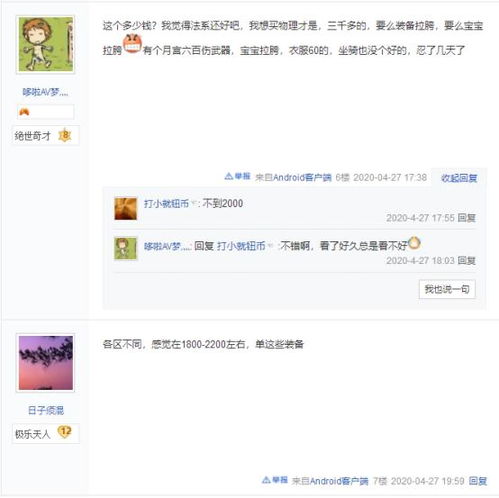Click 打小就扭币 username in first reply
Screen dimensions: 499x498
(166, 203)
